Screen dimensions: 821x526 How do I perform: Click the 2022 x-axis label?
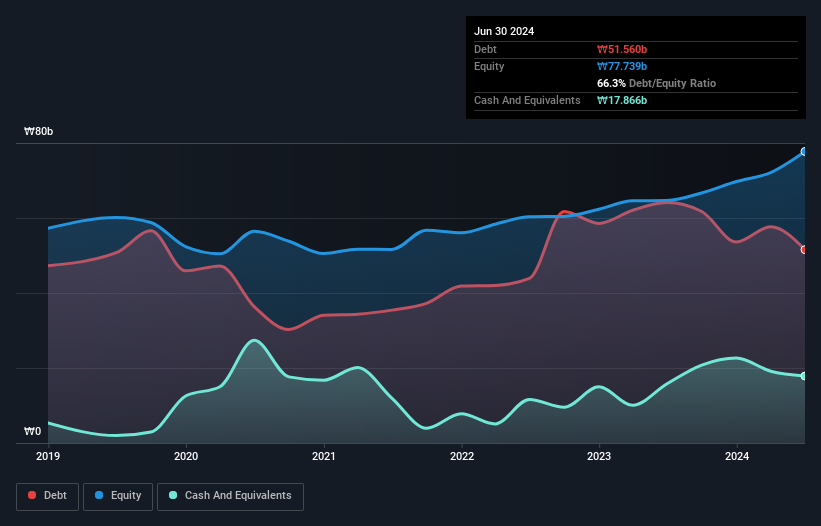pos(462,456)
